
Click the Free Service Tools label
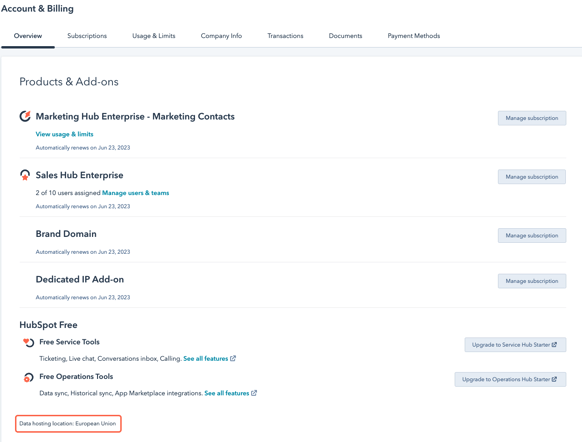point(69,342)
